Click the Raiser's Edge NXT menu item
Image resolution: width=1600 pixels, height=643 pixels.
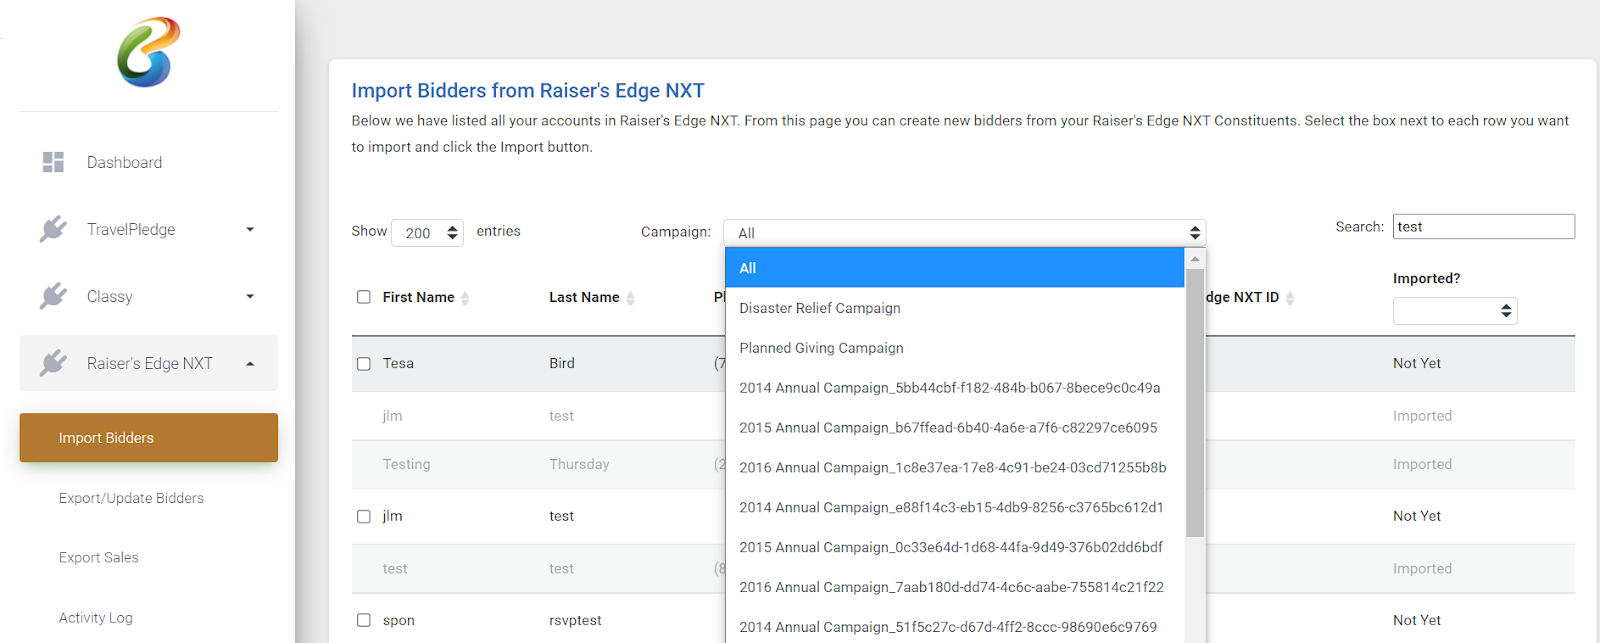click(150, 363)
